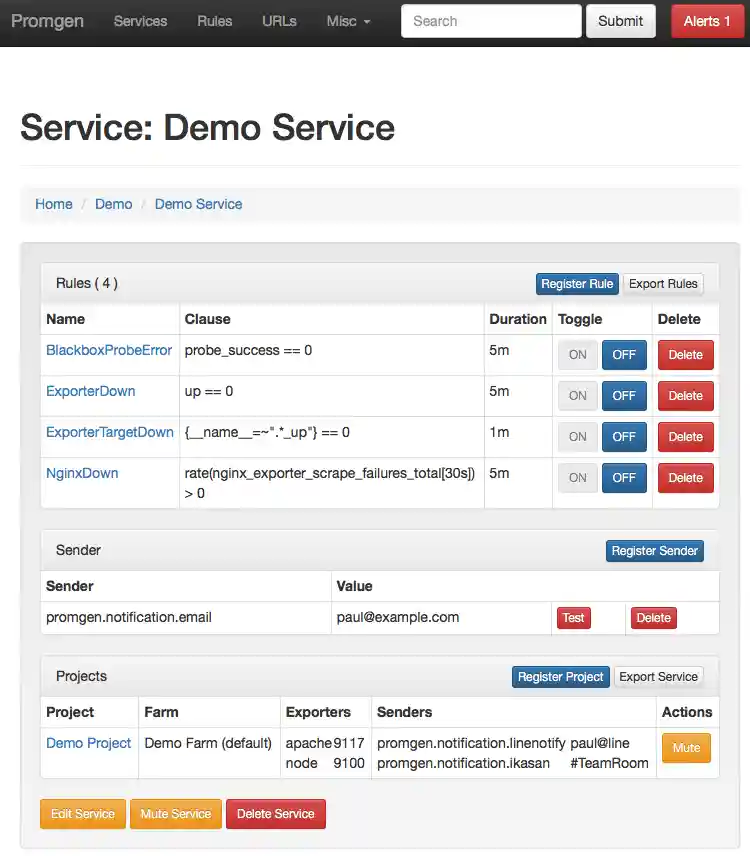Screen dimensions: 750x856
Task: Open the Demo Project link
Action: pyautogui.click(x=89, y=743)
